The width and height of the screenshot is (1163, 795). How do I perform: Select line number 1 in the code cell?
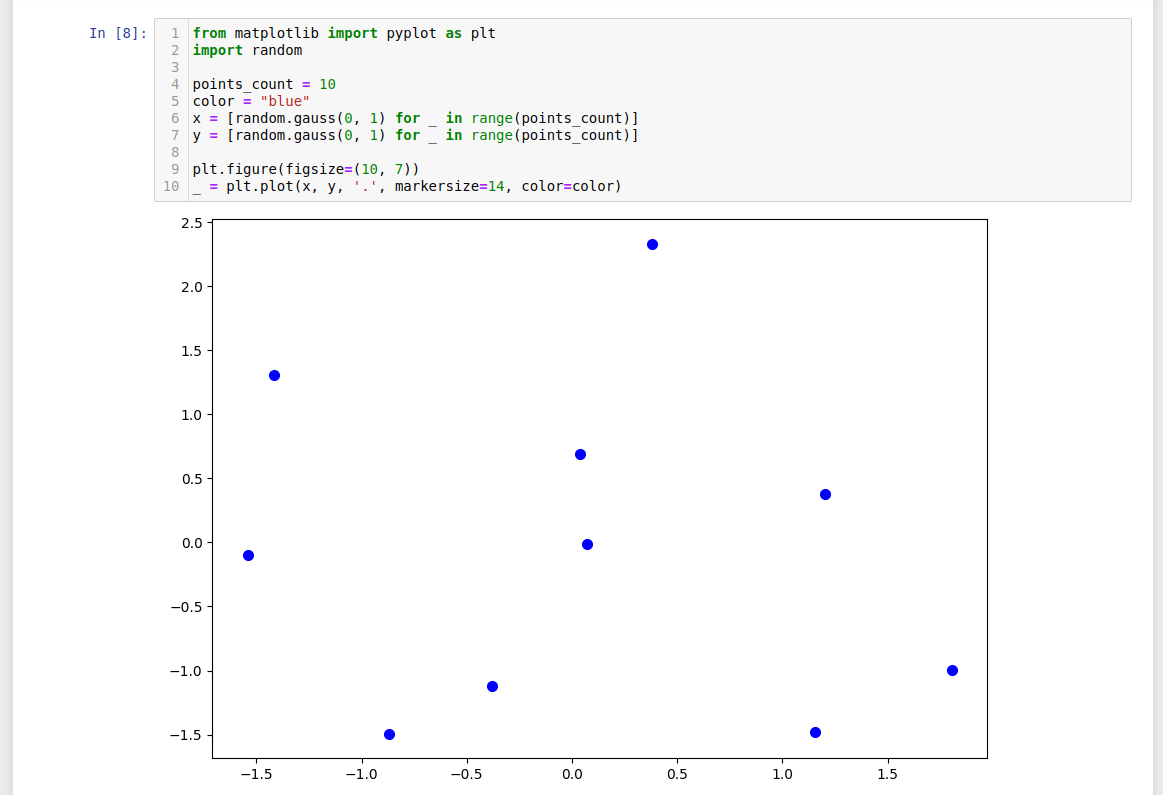(x=175, y=33)
